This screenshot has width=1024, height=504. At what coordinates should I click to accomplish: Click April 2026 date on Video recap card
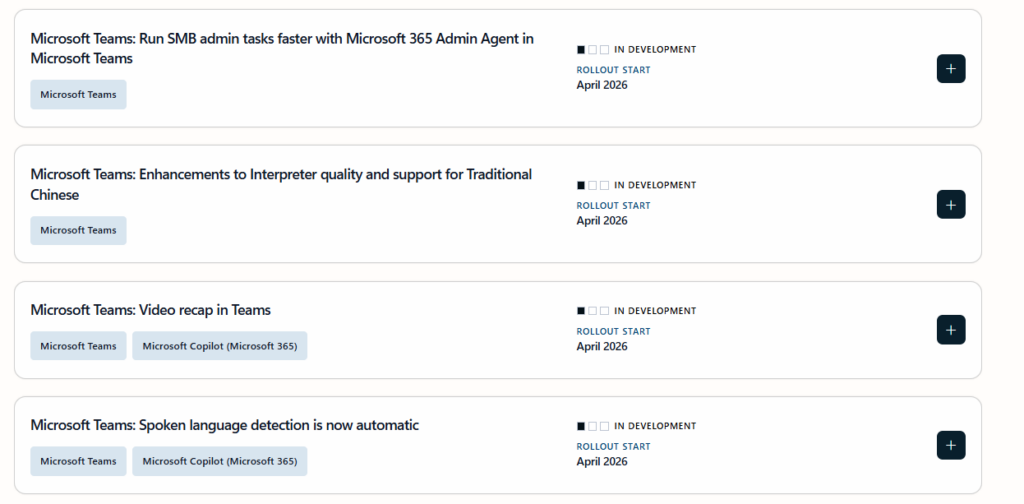point(602,346)
